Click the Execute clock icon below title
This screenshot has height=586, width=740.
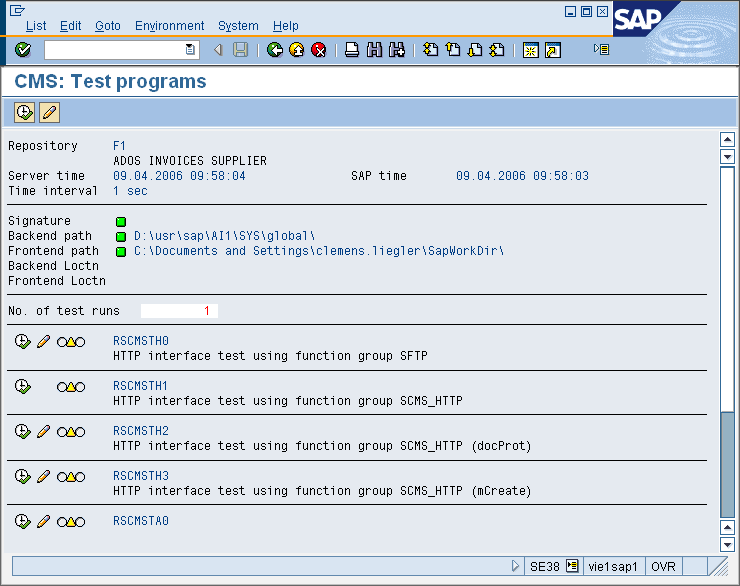point(25,112)
